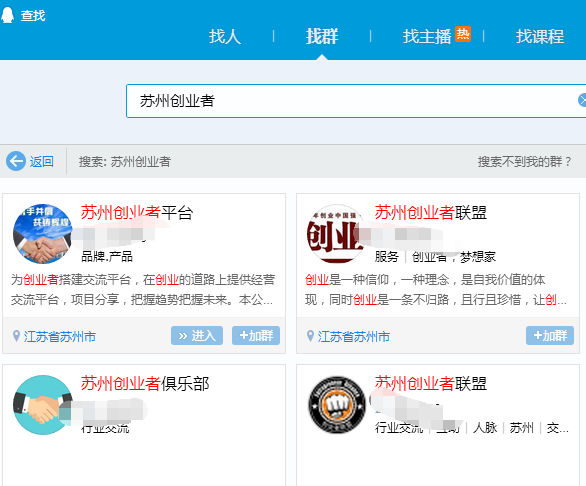The width and height of the screenshot is (586, 486).
Task: Open 搜索不到我的群？ help link
Action: pyautogui.click(x=524, y=162)
